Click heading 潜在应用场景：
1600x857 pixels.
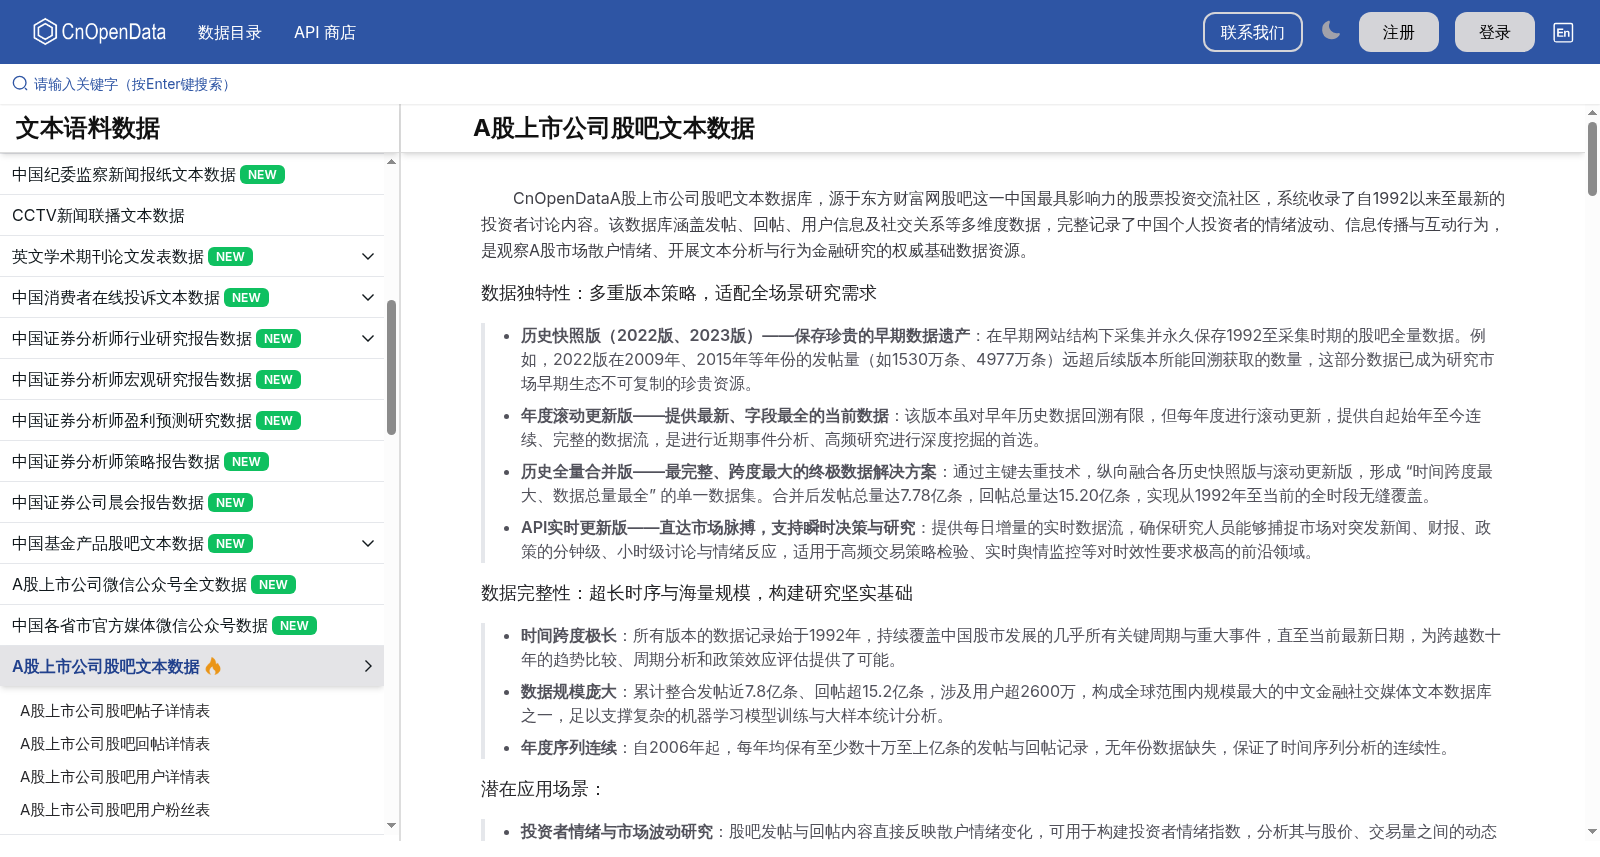543,789
